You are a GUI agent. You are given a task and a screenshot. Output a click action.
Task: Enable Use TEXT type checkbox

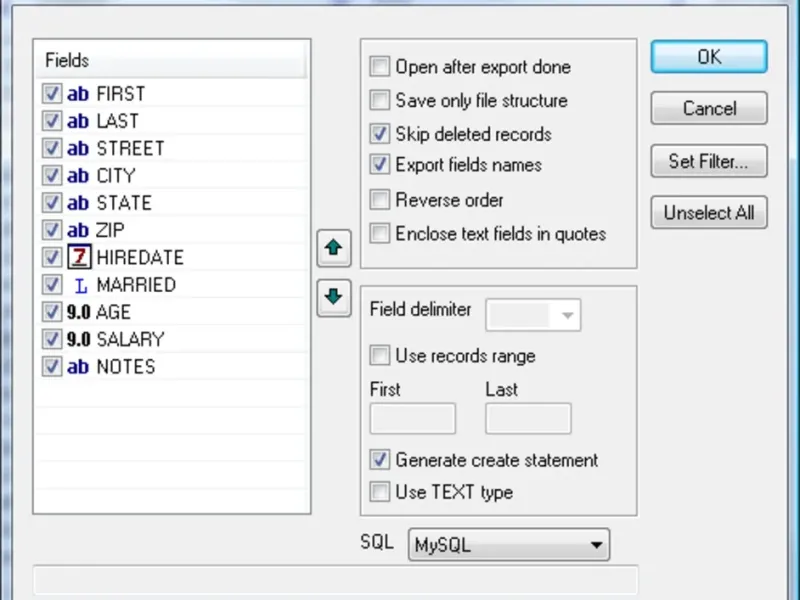point(380,492)
